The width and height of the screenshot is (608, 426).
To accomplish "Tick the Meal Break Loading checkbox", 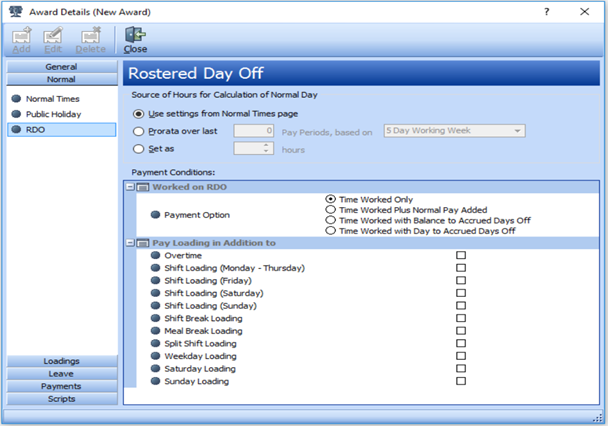I will point(461,331).
